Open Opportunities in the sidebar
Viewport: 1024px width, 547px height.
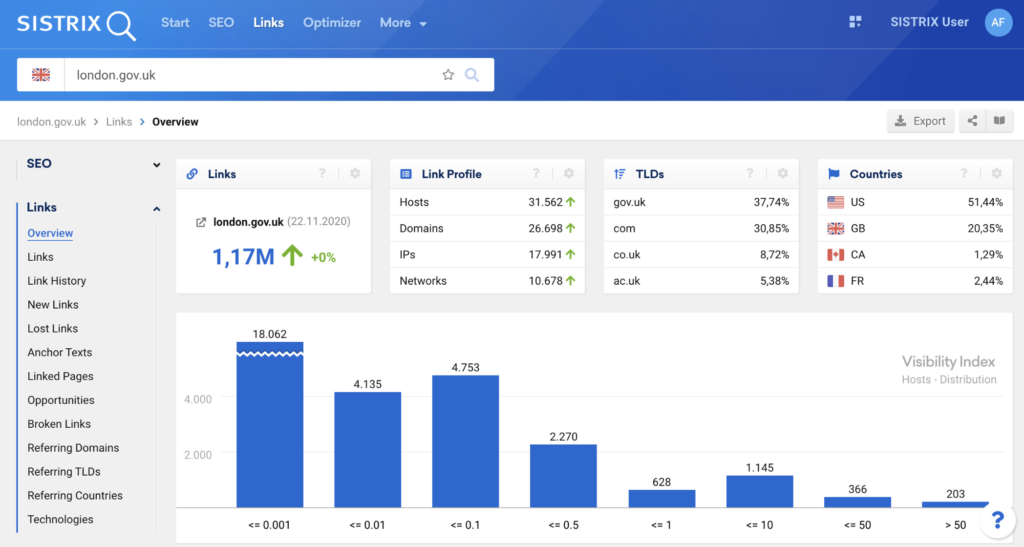pyautogui.click(x=61, y=400)
